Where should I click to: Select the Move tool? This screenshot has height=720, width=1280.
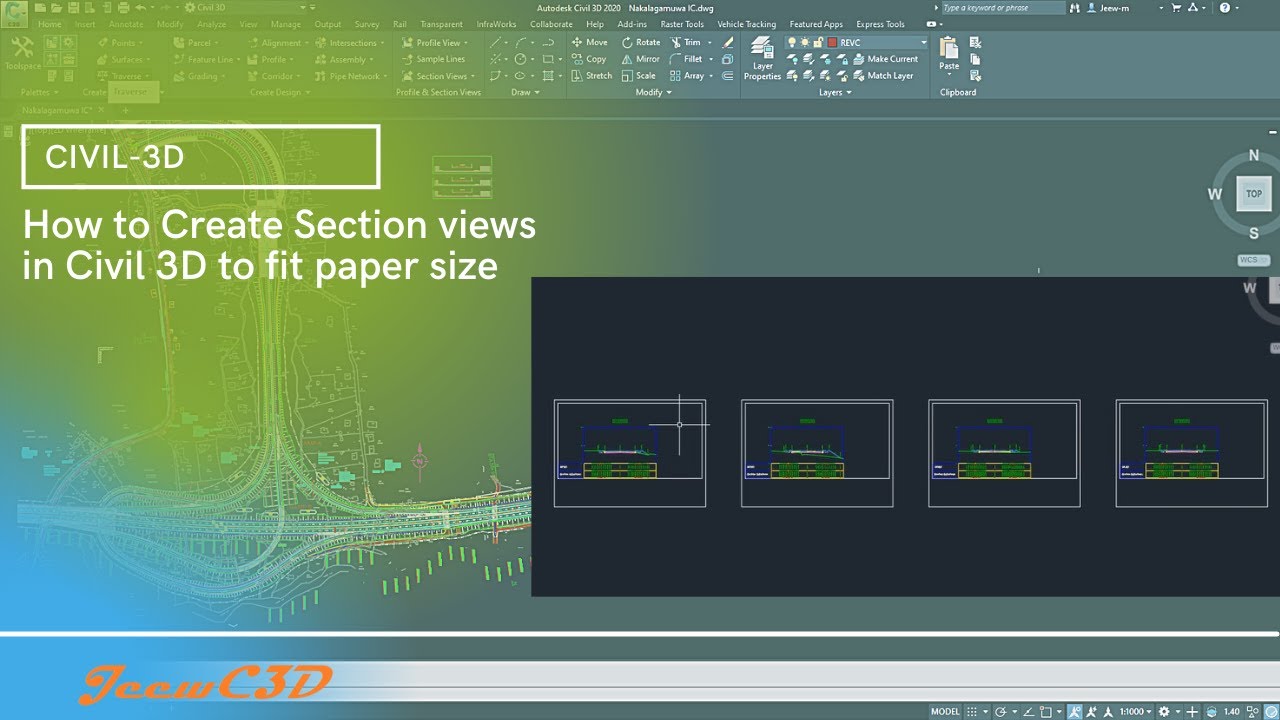click(x=590, y=42)
